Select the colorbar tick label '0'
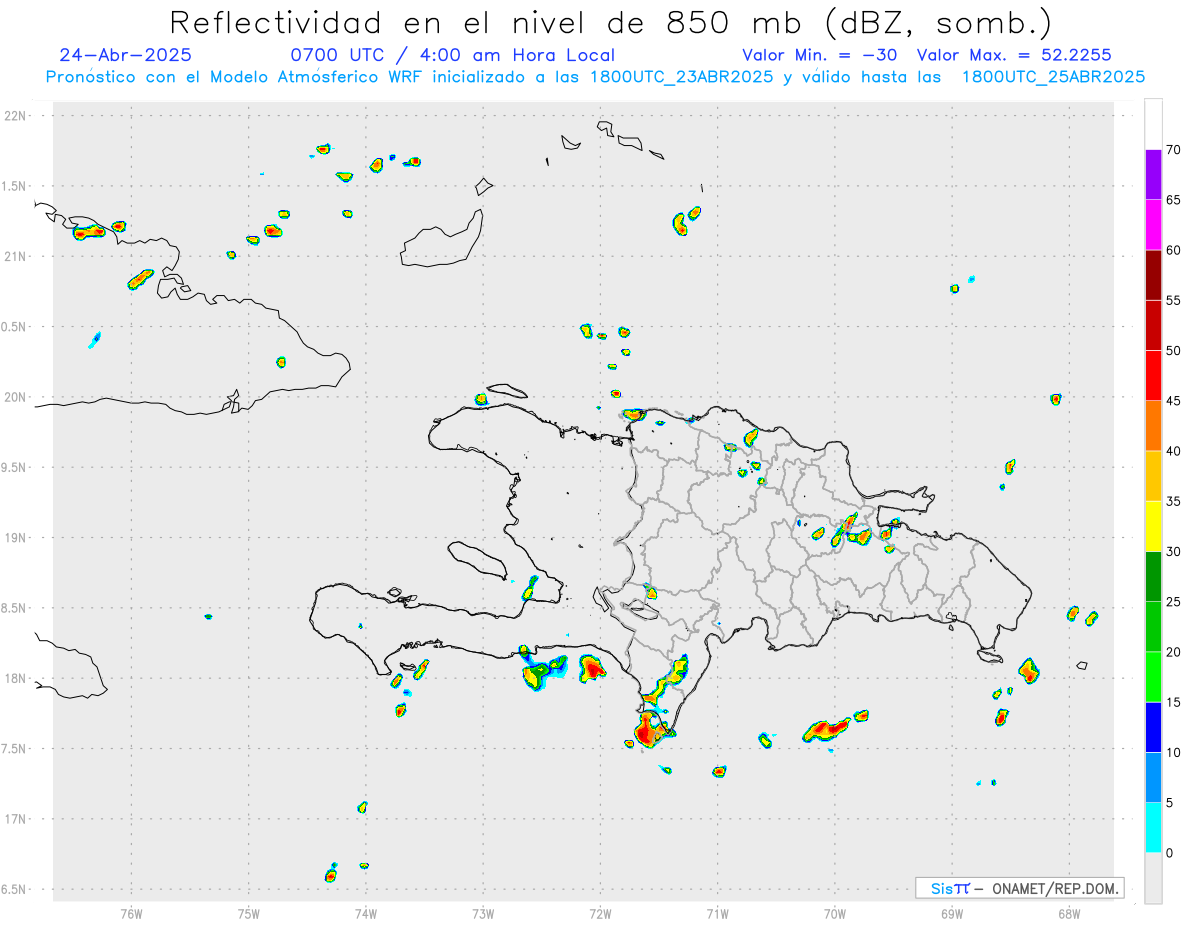 [1169, 853]
